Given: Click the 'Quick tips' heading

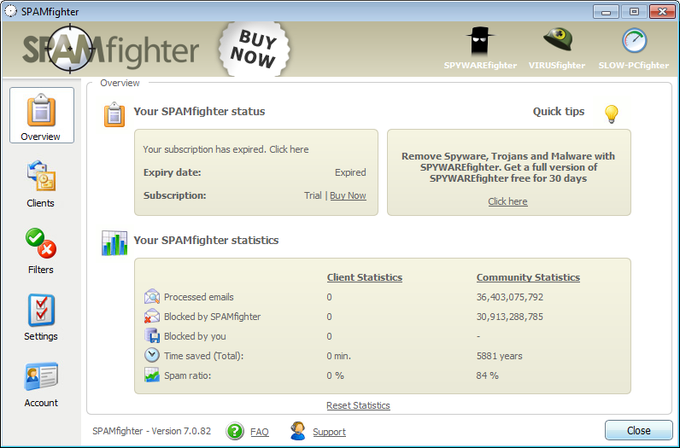Looking at the screenshot, I should (558, 111).
